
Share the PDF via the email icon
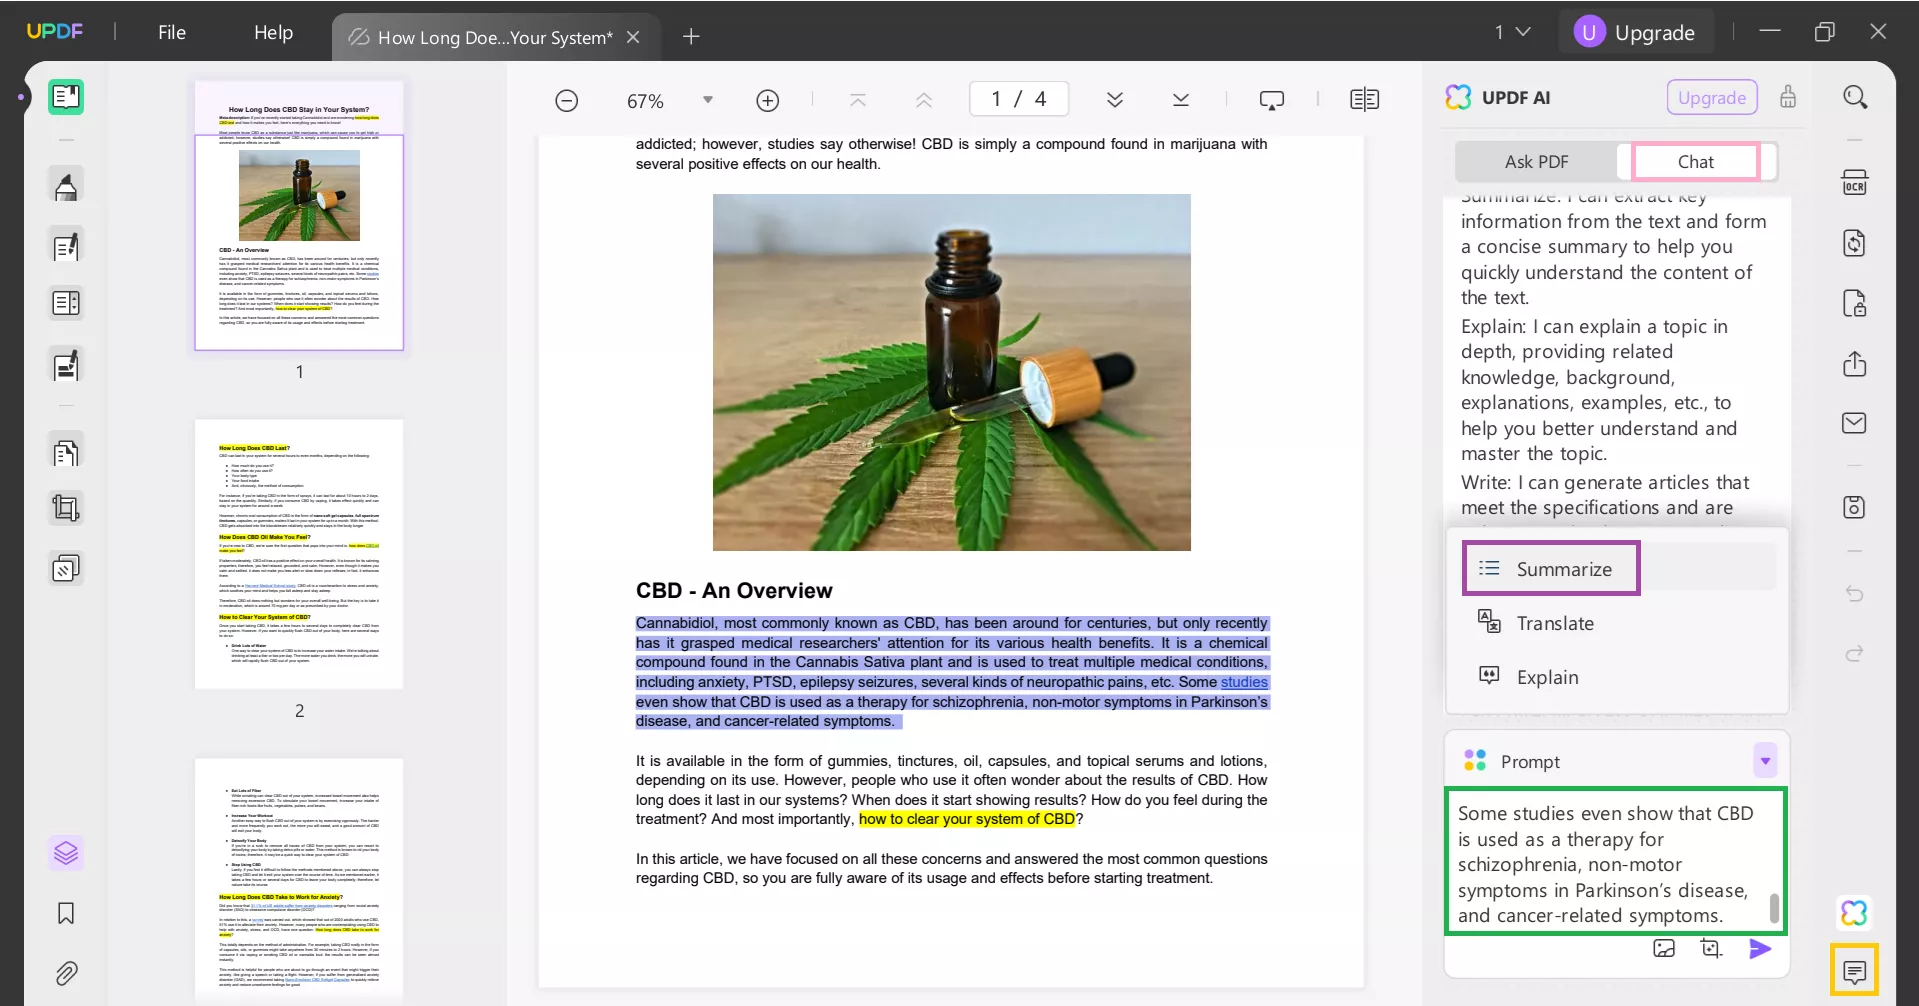point(1855,422)
